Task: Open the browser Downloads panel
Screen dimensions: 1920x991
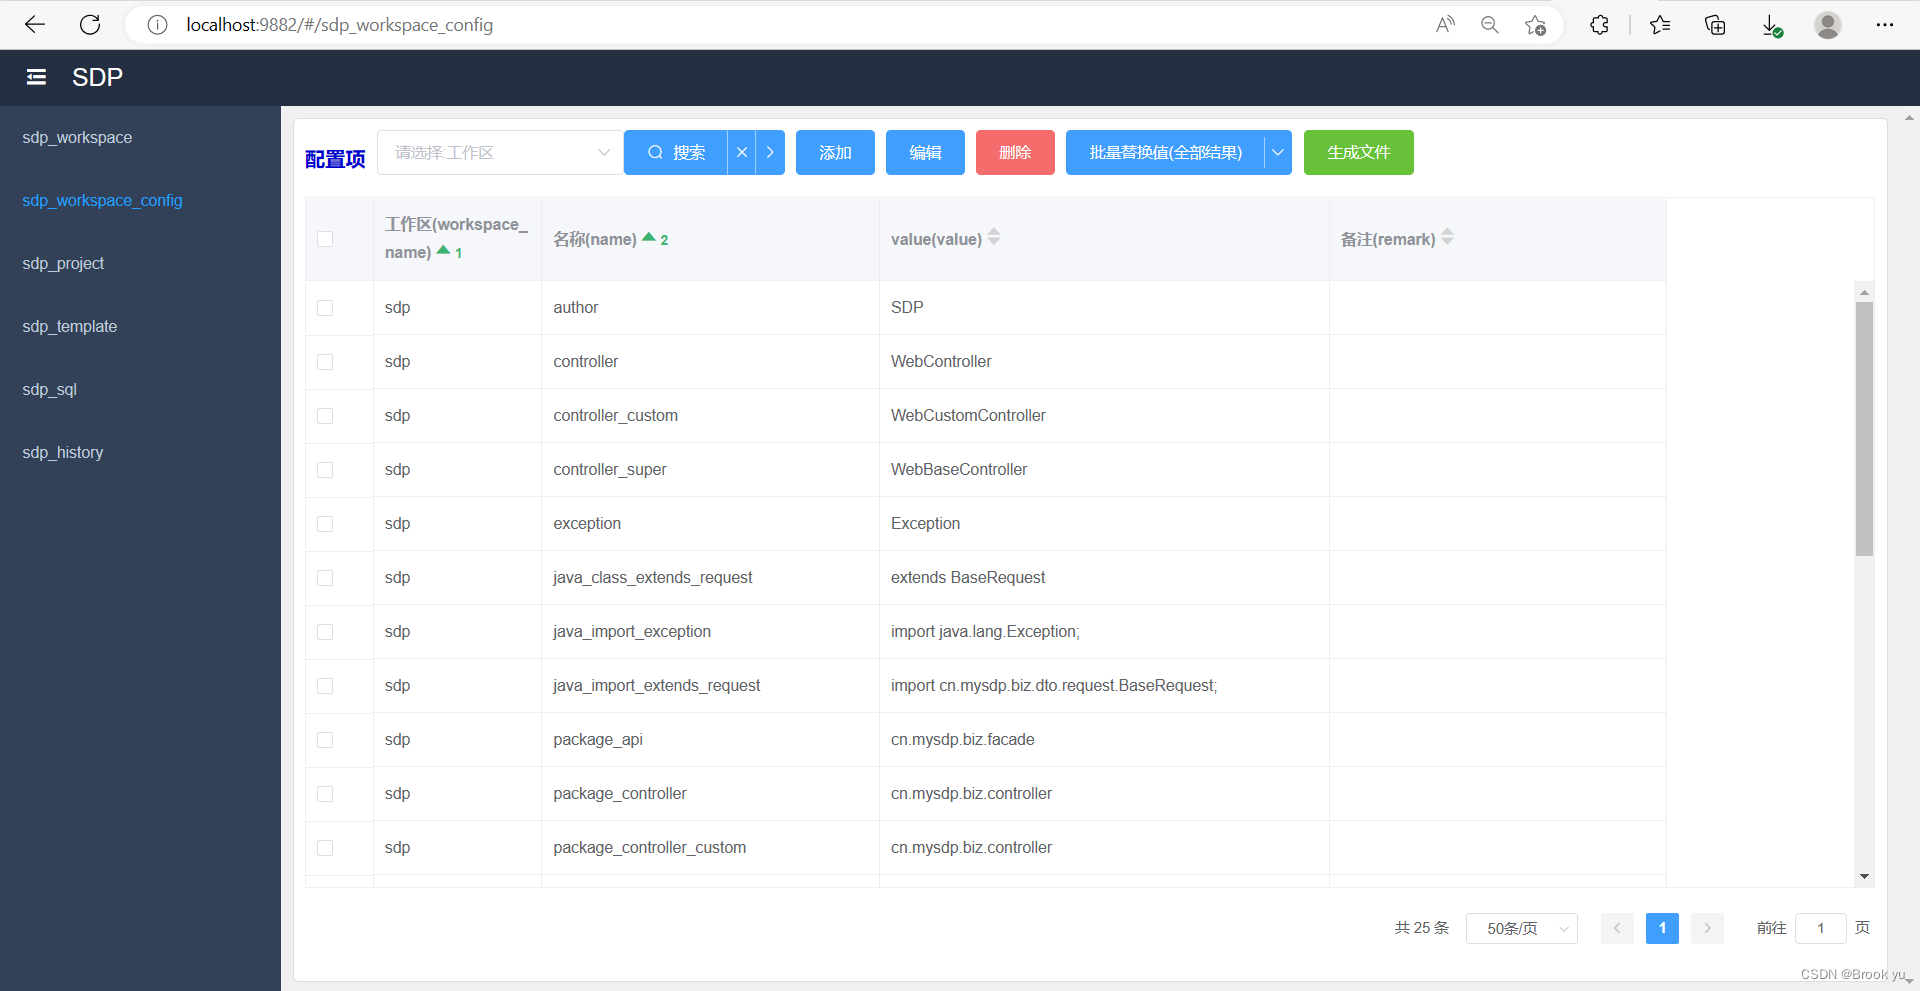Action: pyautogui.click(x=1771, y=25)
